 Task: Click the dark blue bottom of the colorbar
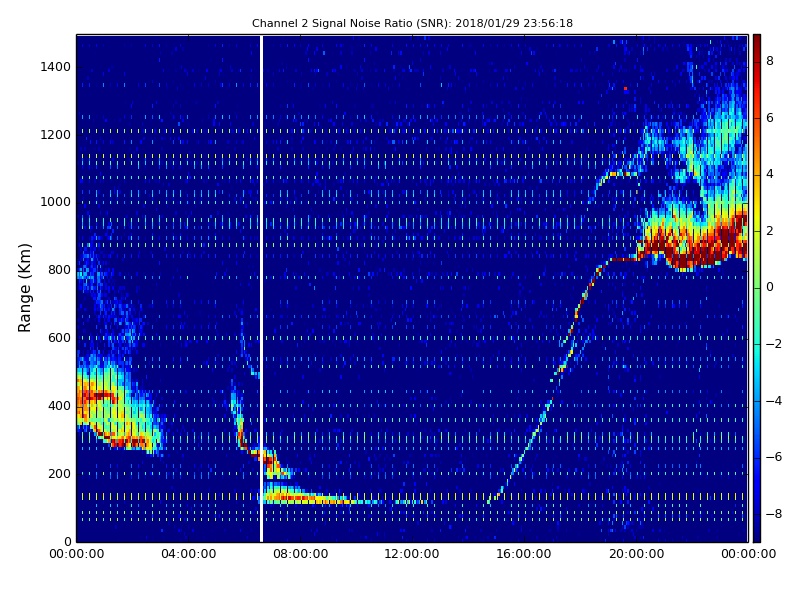(757, 531)
